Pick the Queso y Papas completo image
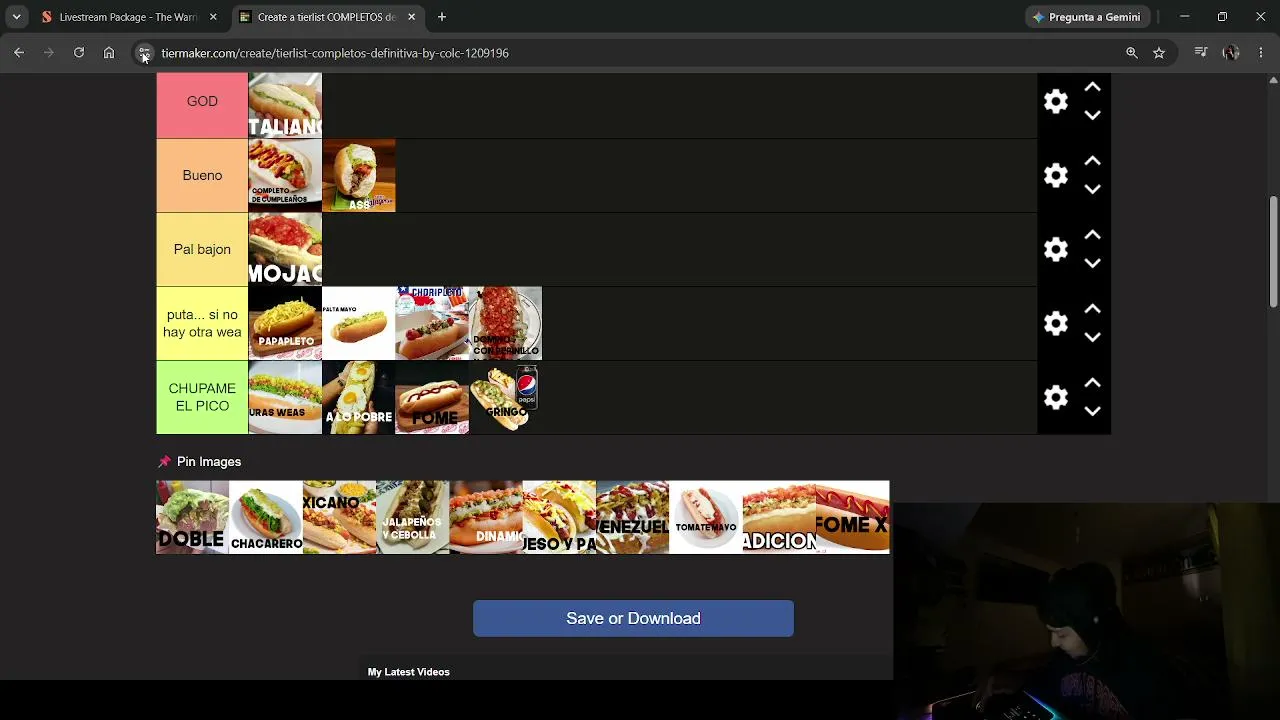The image size is (1280, 720). (x=559, y=517)
